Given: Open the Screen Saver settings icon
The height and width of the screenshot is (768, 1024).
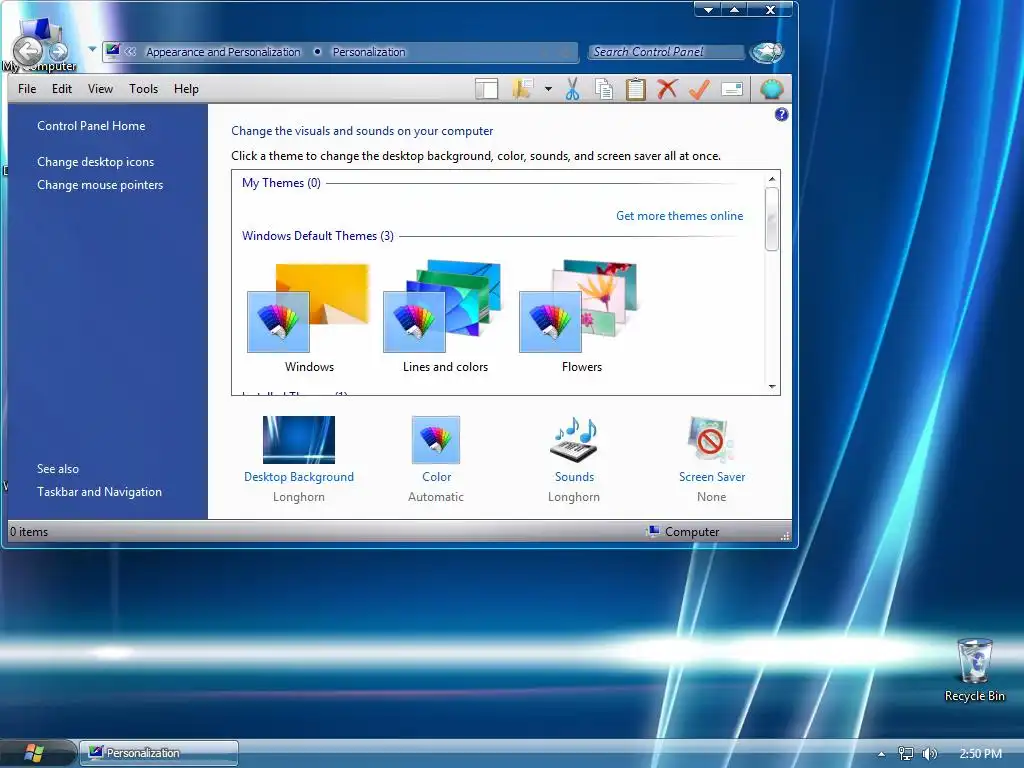Looking at the screenshot, I should point(711,440).
